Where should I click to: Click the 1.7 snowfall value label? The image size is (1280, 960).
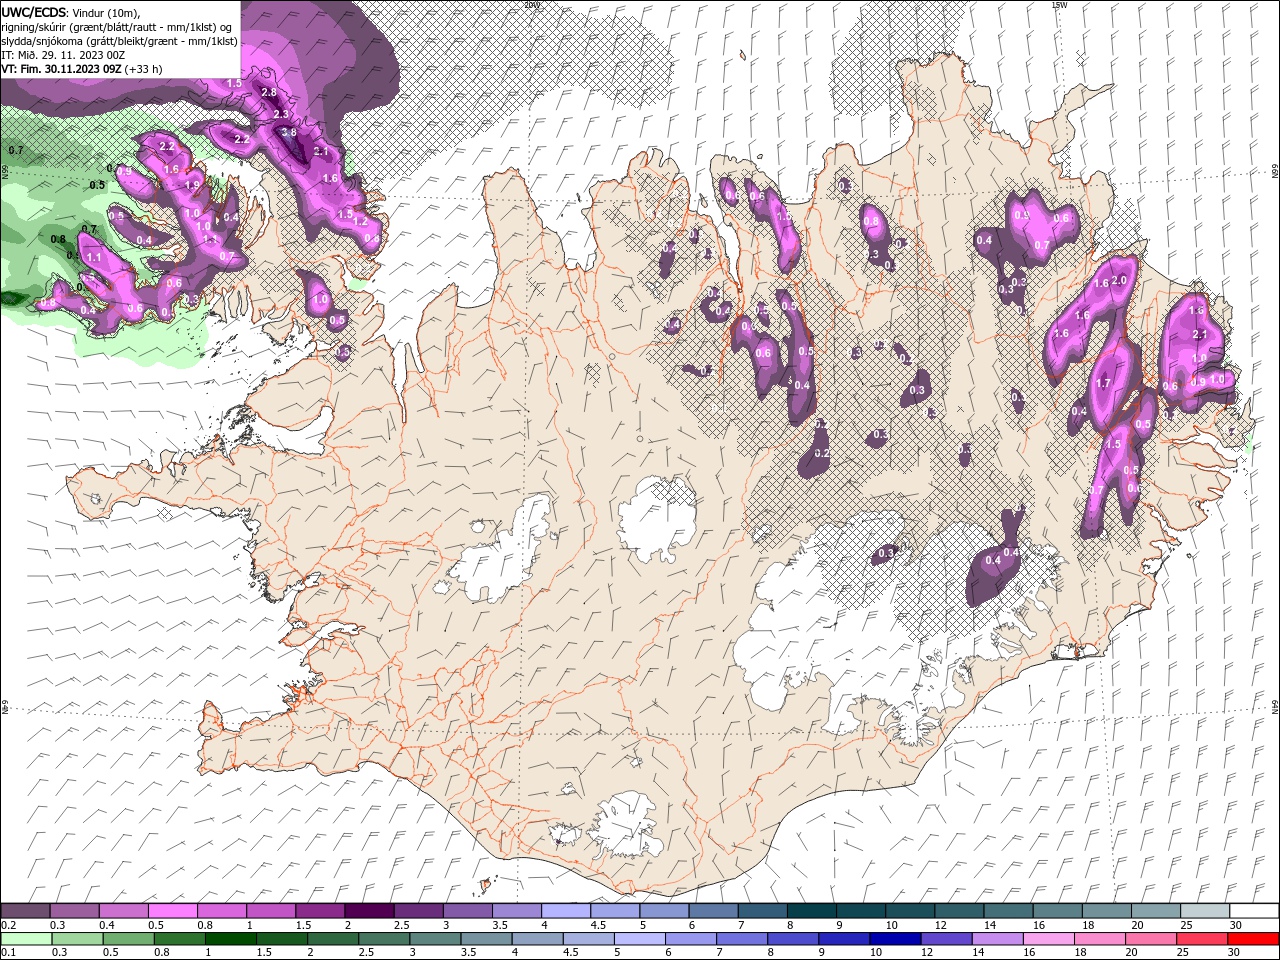tap(1104, 383)
